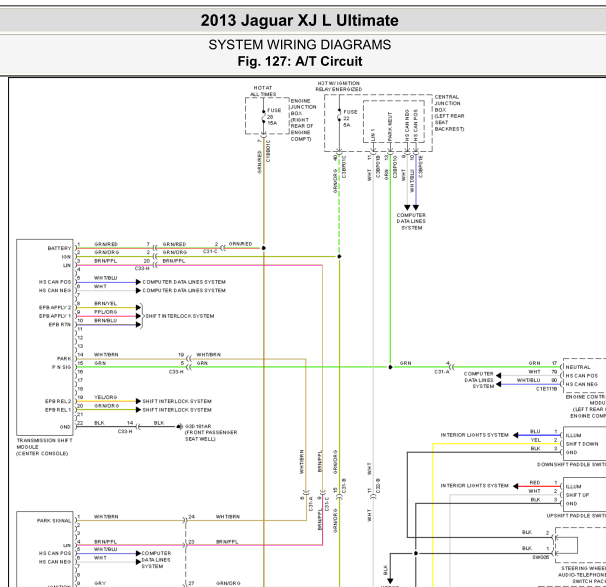Viewport: 606px width, 587px height.
Task: Click "C31-A" connector label on GRN wire
Action: [442, 372]
